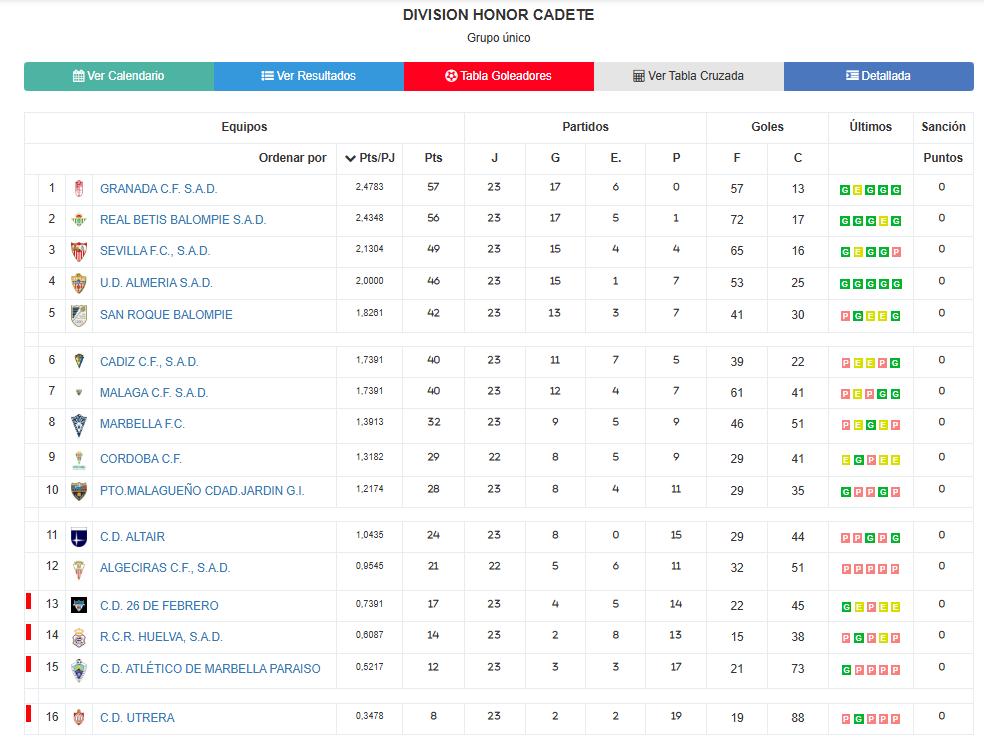Image resolution: width=984 pixels, height=744 pixels.
Task: Click the Granada C.F. team crest
Action: click(78, 189)
